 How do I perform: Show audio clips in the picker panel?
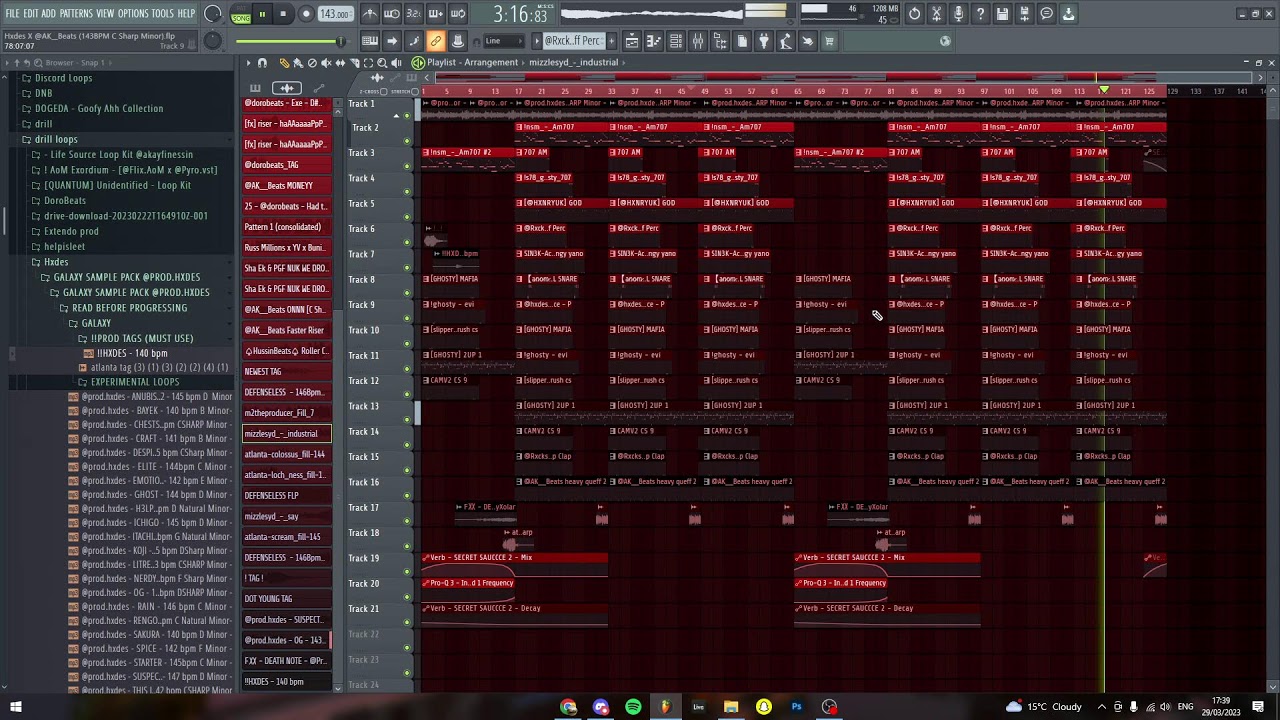tap(287, 88)
